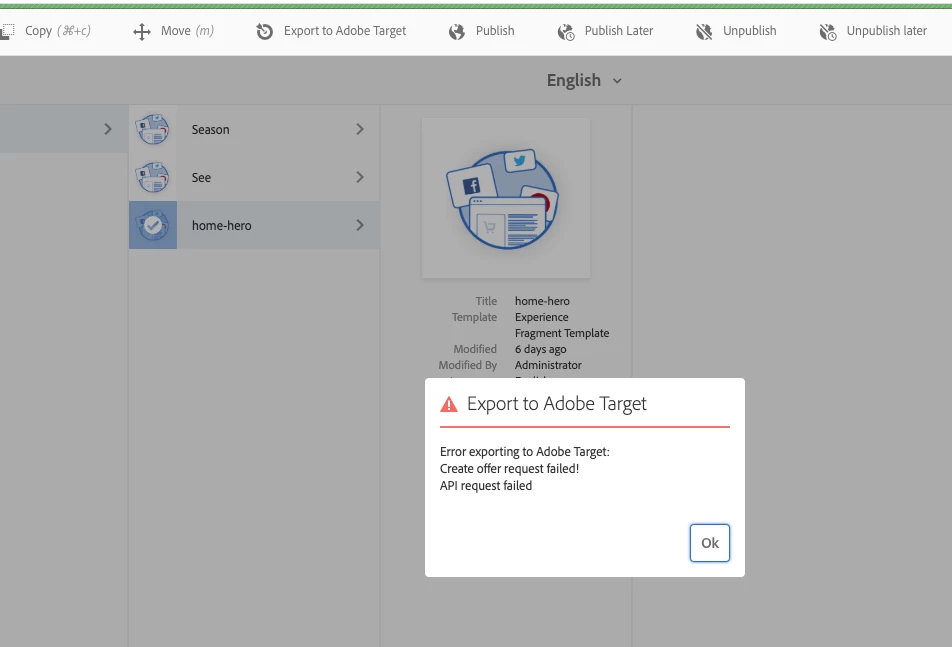Expand the home-hero row chevron
This screenshot has height=647, width=952.
pyautogui.click(x=360, y=225)
